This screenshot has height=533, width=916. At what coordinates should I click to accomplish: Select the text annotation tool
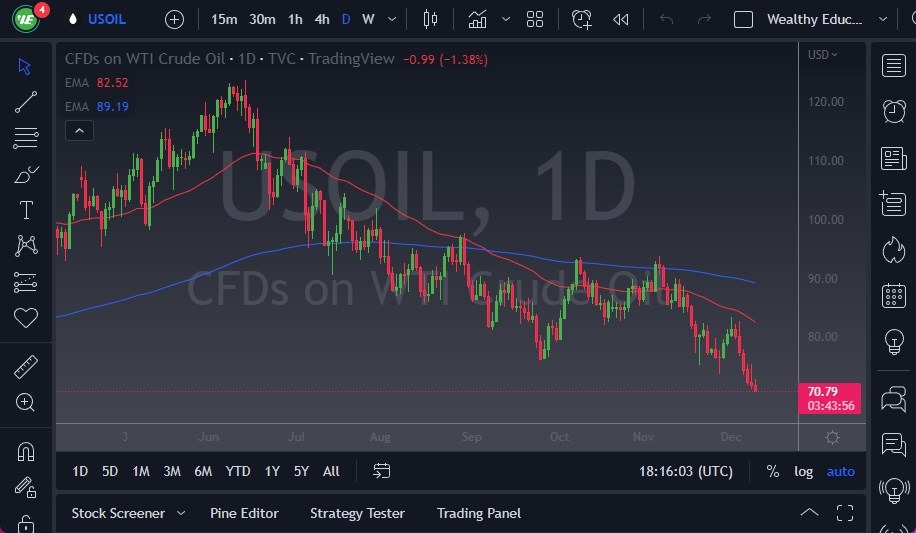(x=26, y=210)
